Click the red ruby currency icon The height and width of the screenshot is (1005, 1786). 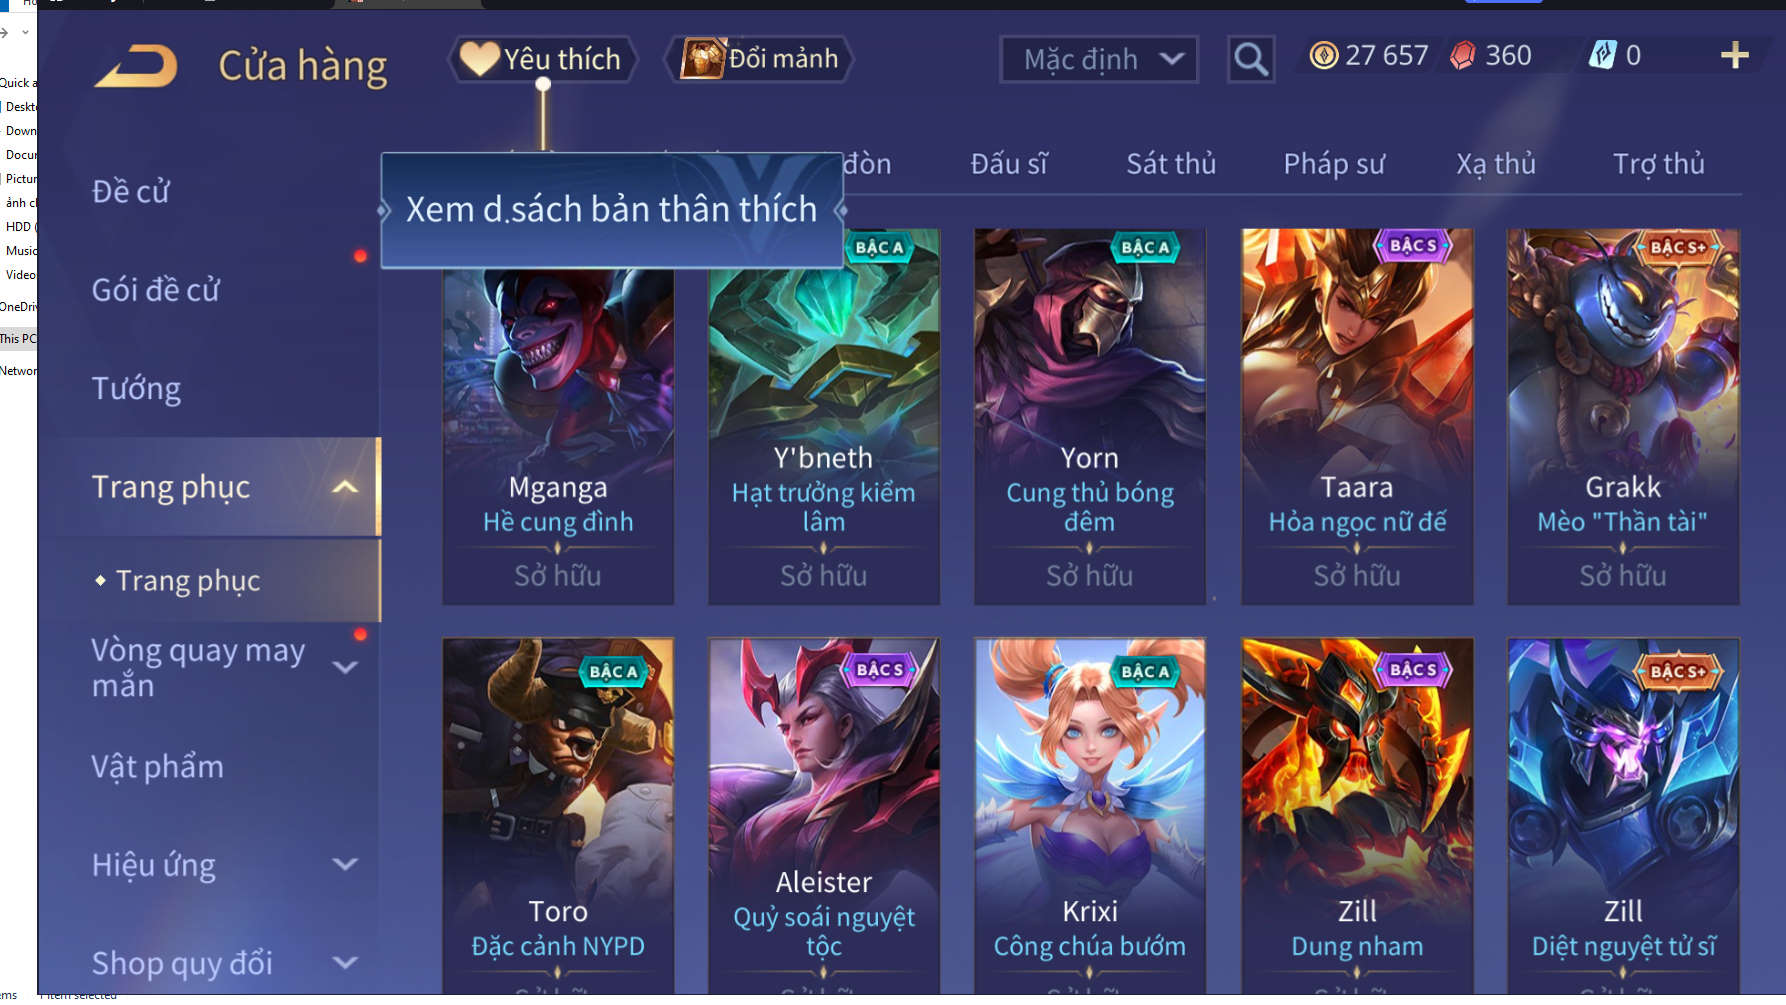[x=1462, y=56]
